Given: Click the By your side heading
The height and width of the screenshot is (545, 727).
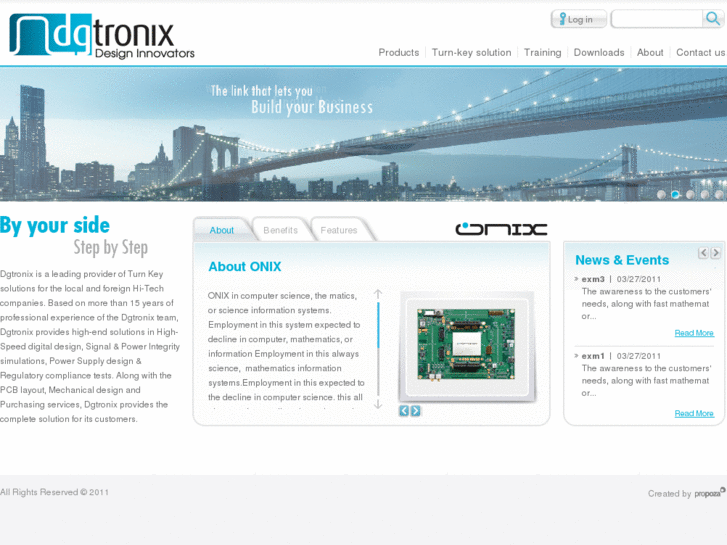Looking at the screenshot, I should (55, 226).
